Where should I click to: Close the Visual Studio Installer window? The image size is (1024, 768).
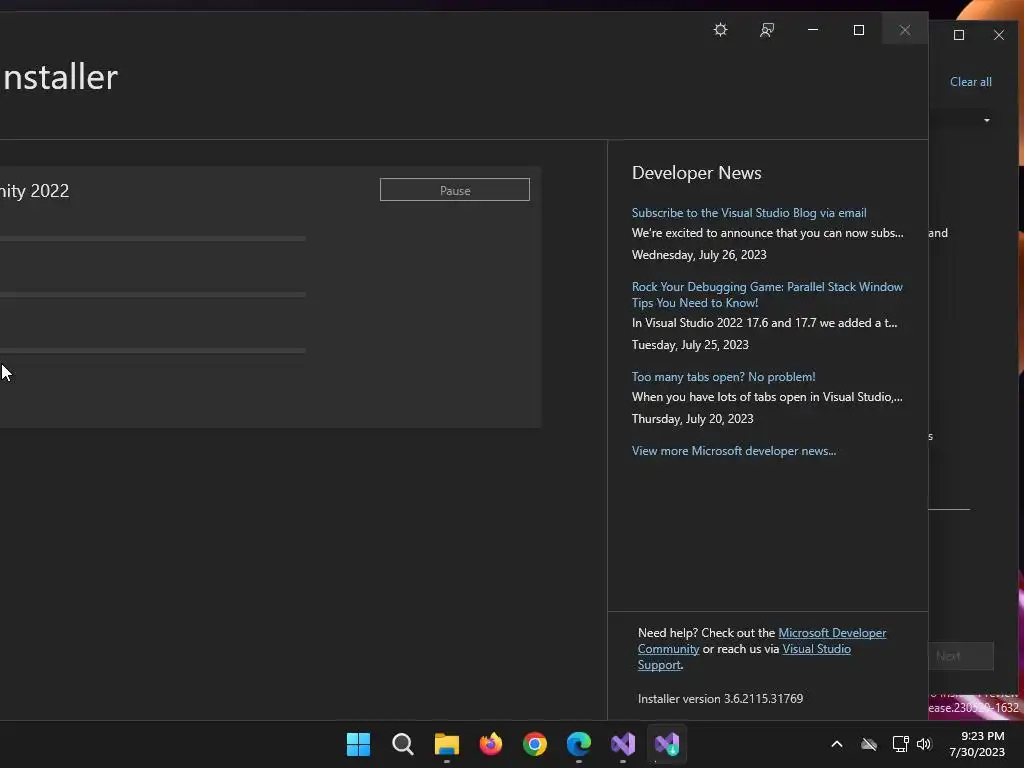coord(904,30)
